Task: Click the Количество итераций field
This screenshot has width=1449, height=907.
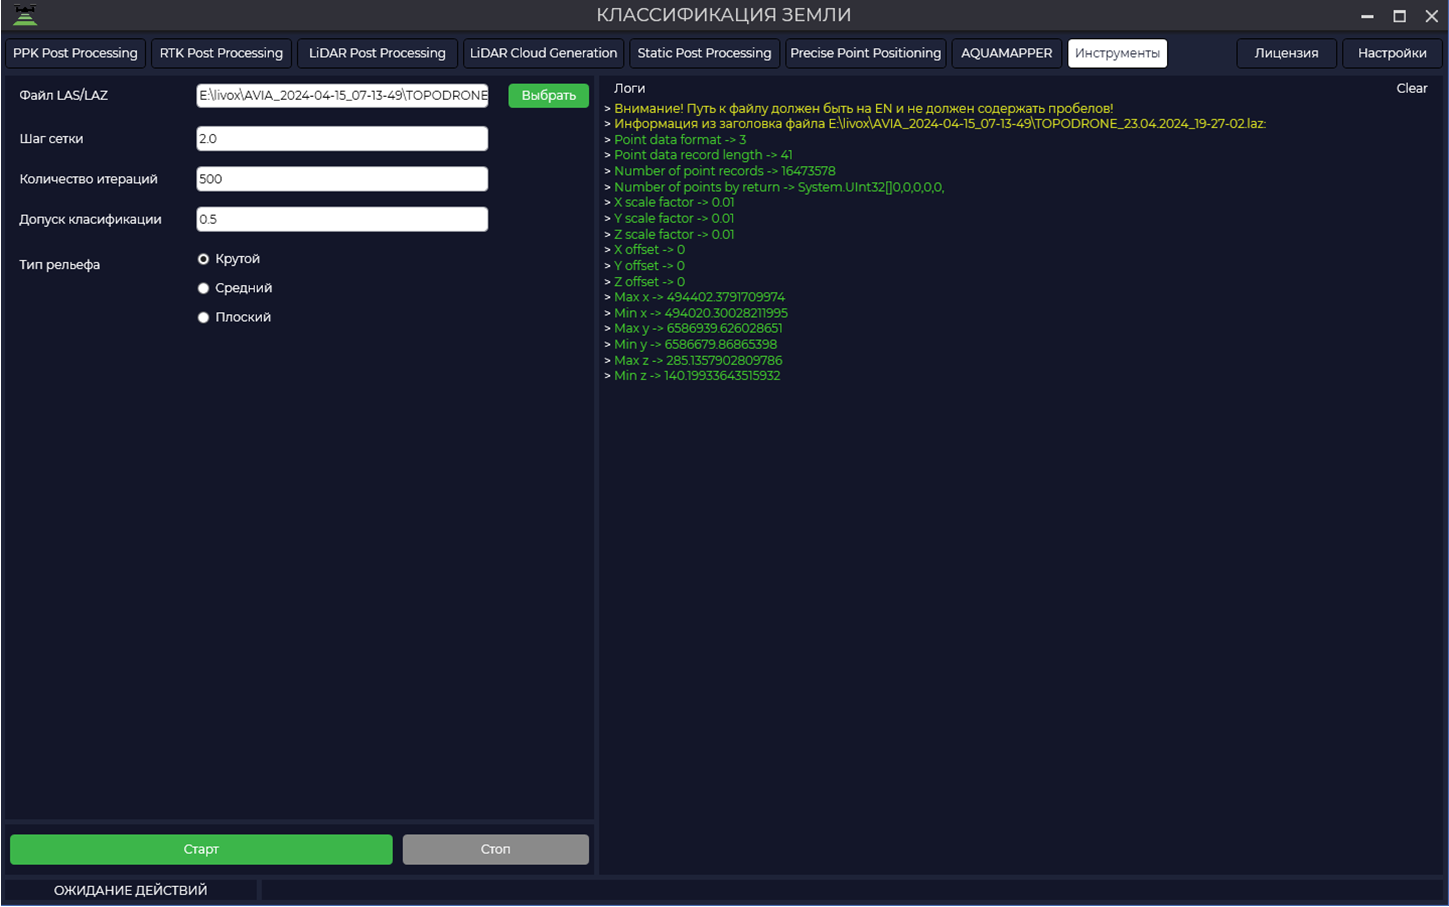Action: tap(342, 179)
